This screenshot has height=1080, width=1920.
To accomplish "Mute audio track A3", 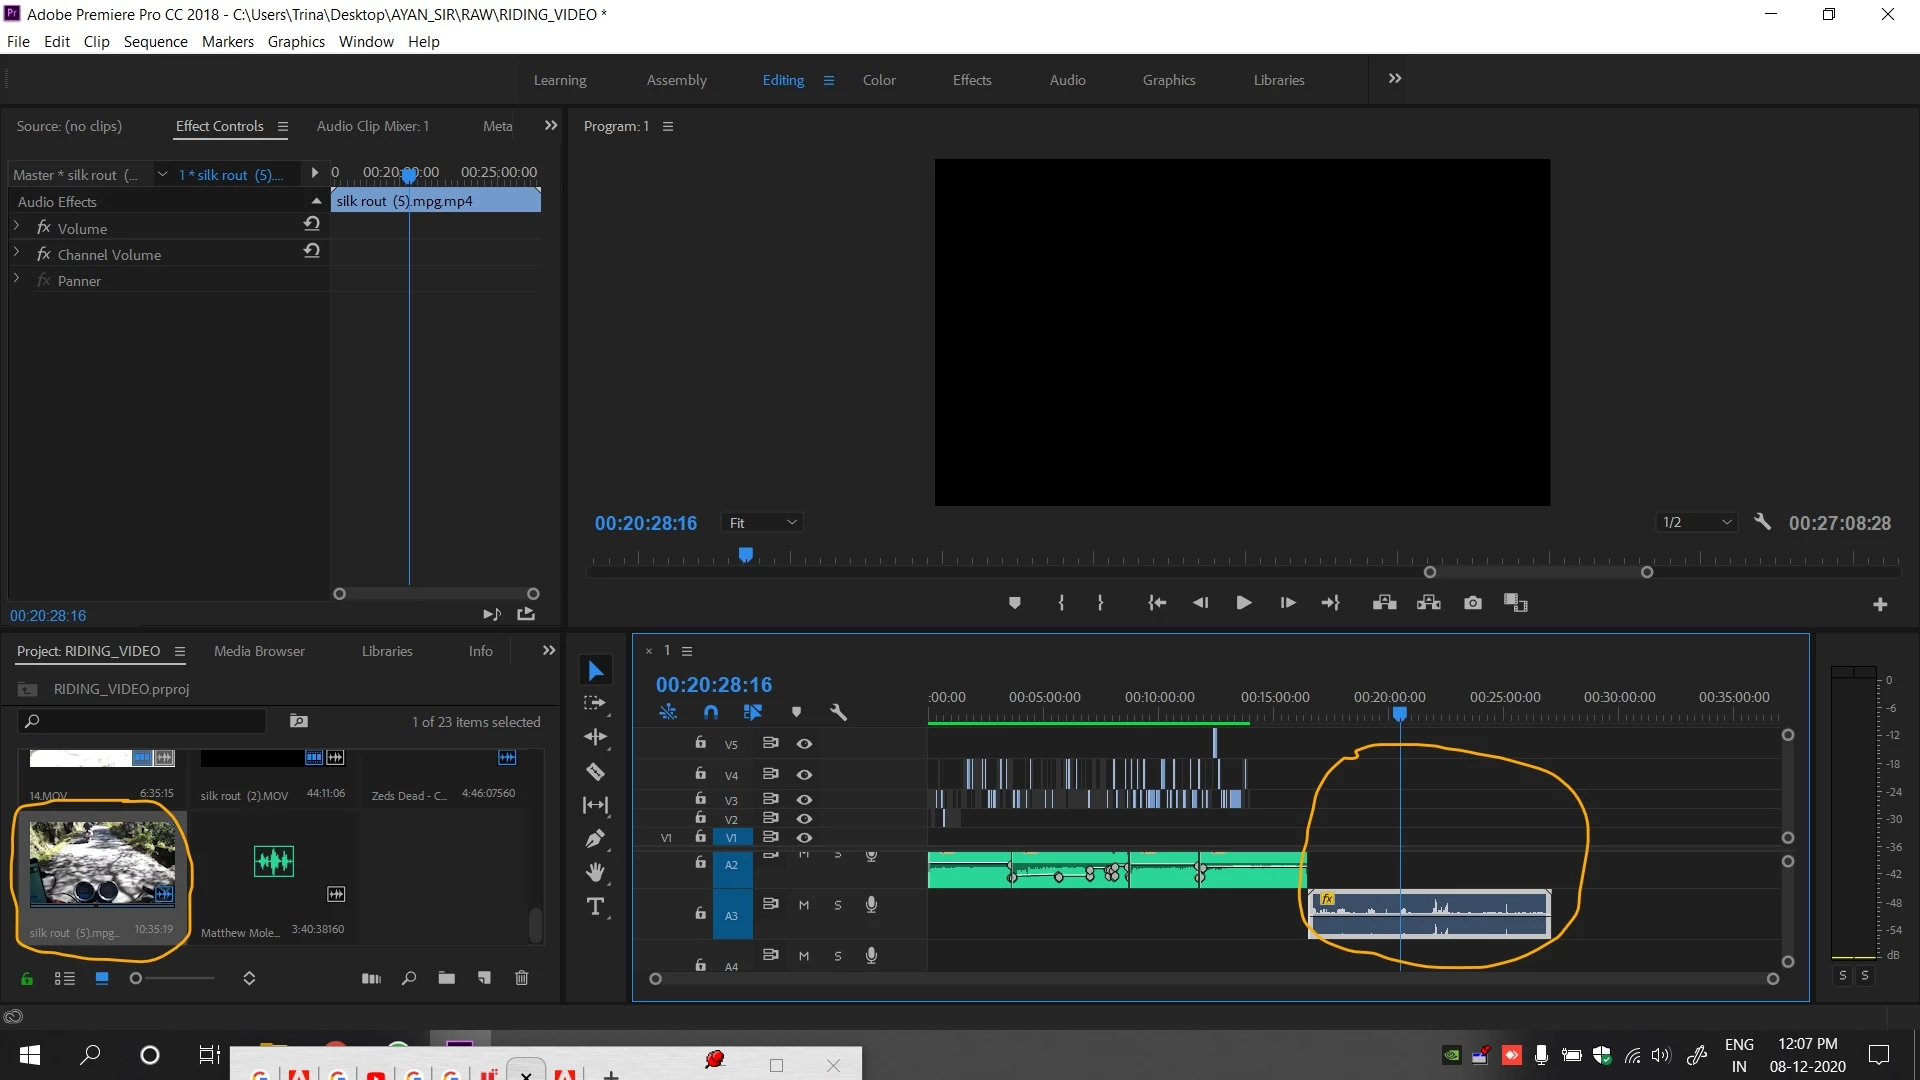I will click(x=804, y=905).
